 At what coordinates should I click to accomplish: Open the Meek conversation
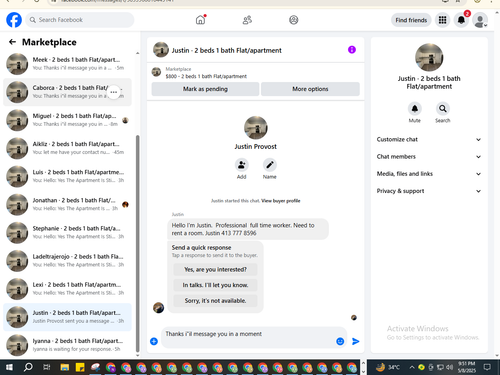pyautogui.click(x=67, y=64)
